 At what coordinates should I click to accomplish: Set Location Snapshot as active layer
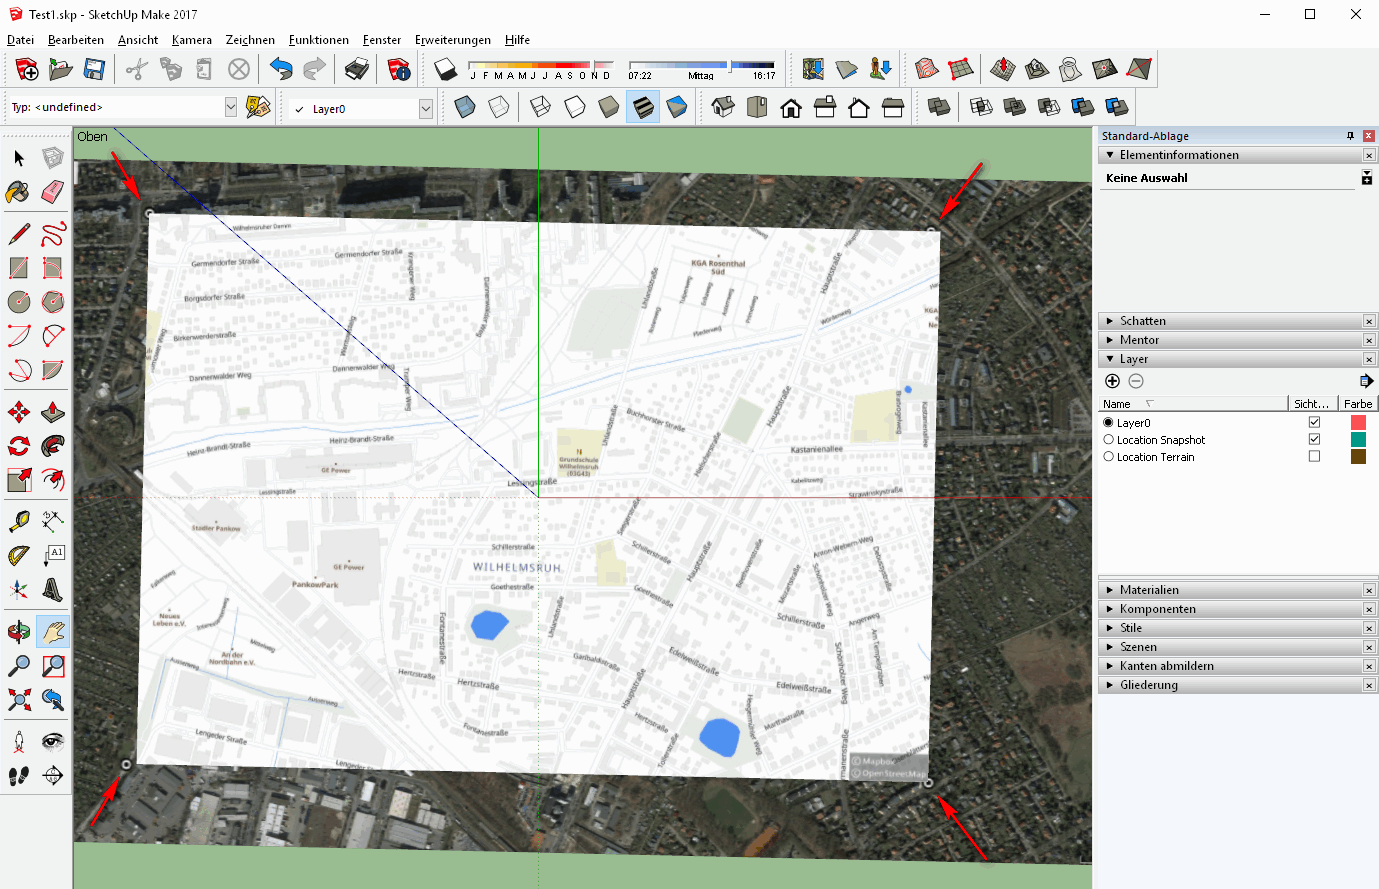tap(1108, 440)
